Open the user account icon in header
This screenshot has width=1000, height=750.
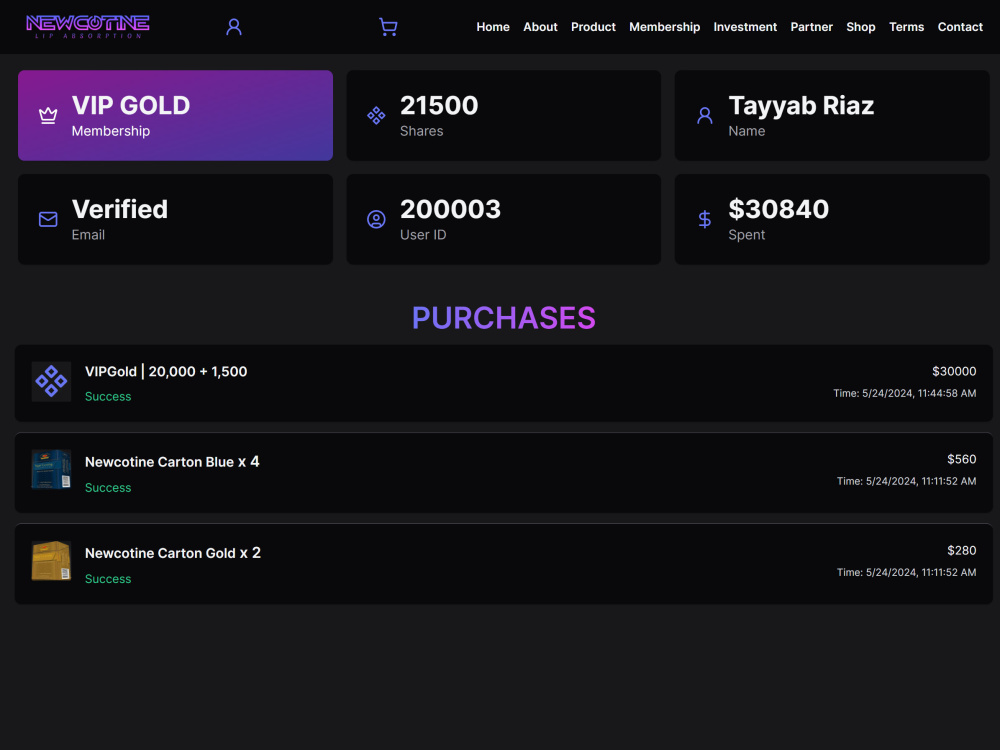234,27
